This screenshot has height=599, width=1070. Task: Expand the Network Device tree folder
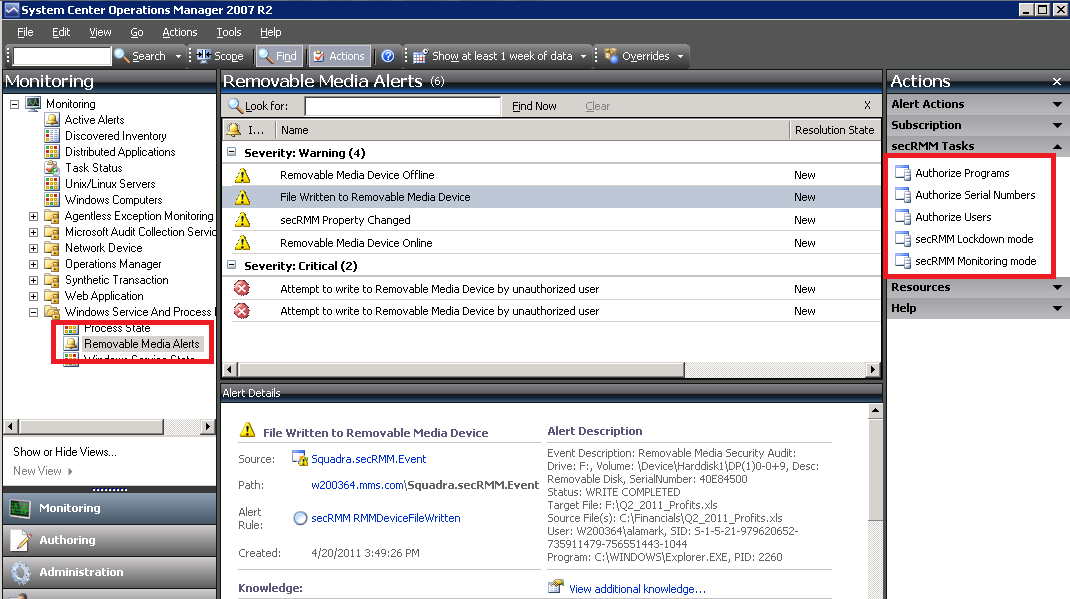click(x=33, y=248)
